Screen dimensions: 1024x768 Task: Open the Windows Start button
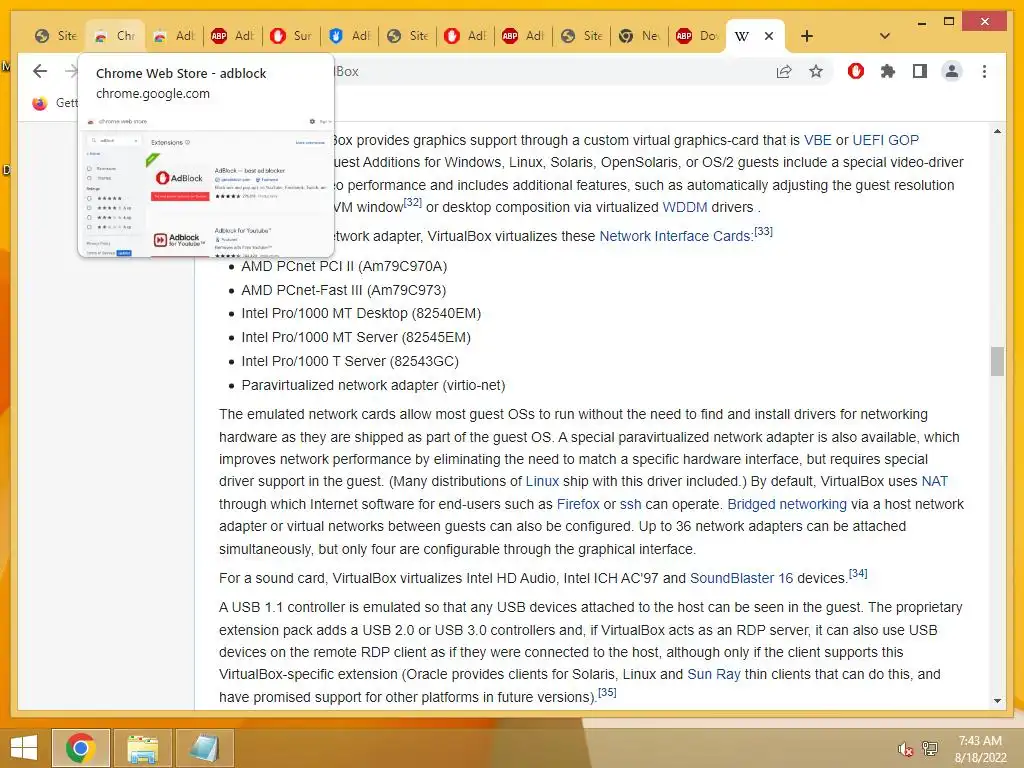point(24,748)
